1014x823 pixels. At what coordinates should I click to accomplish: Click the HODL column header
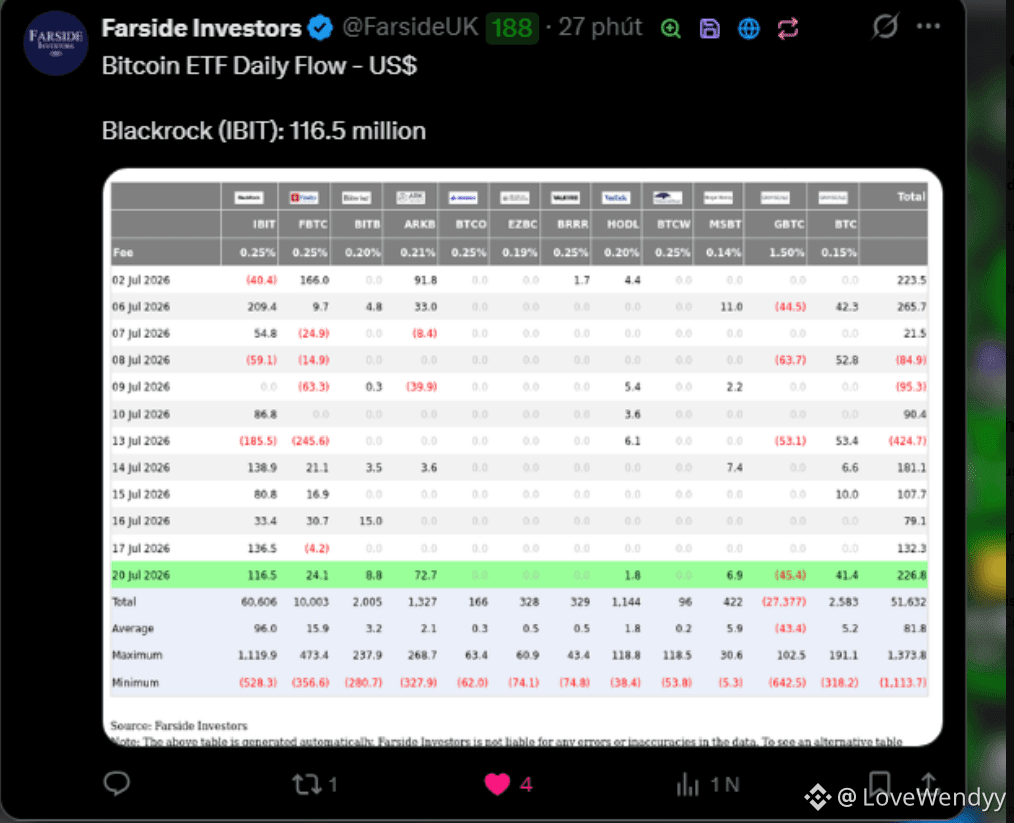(x=623, y=224)
